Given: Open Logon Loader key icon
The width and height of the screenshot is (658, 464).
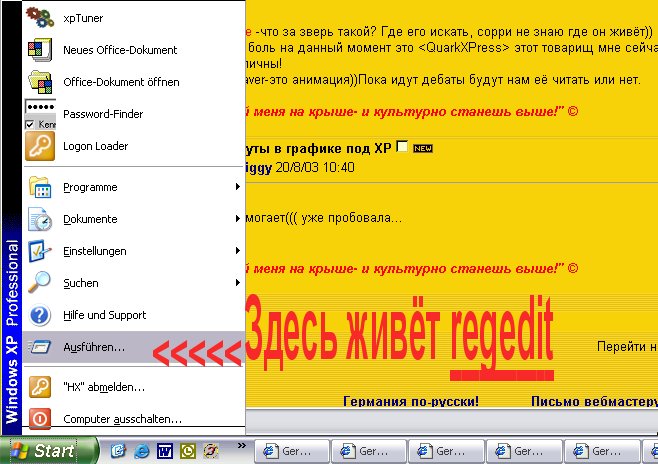Looking at the screenshot, I should 40,146.
